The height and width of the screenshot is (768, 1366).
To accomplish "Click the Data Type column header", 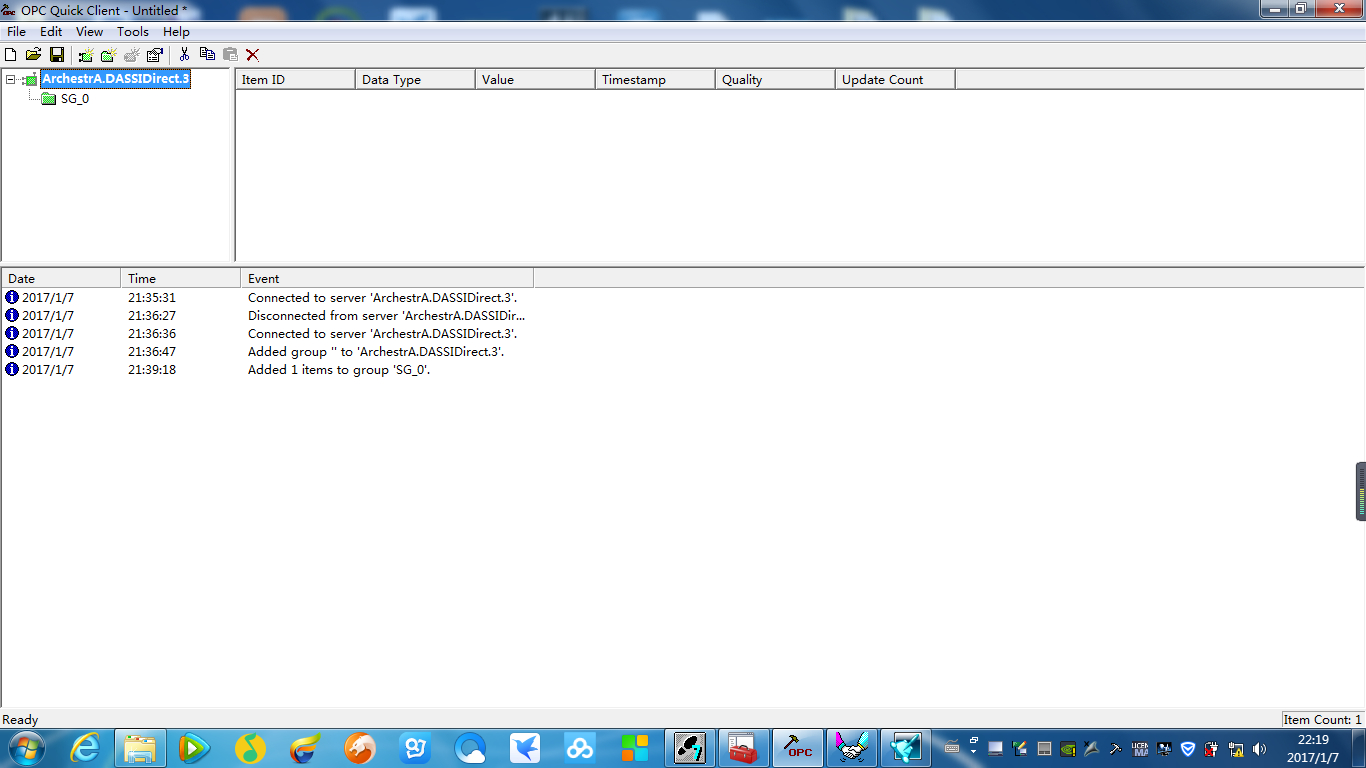I will (415, 80).
